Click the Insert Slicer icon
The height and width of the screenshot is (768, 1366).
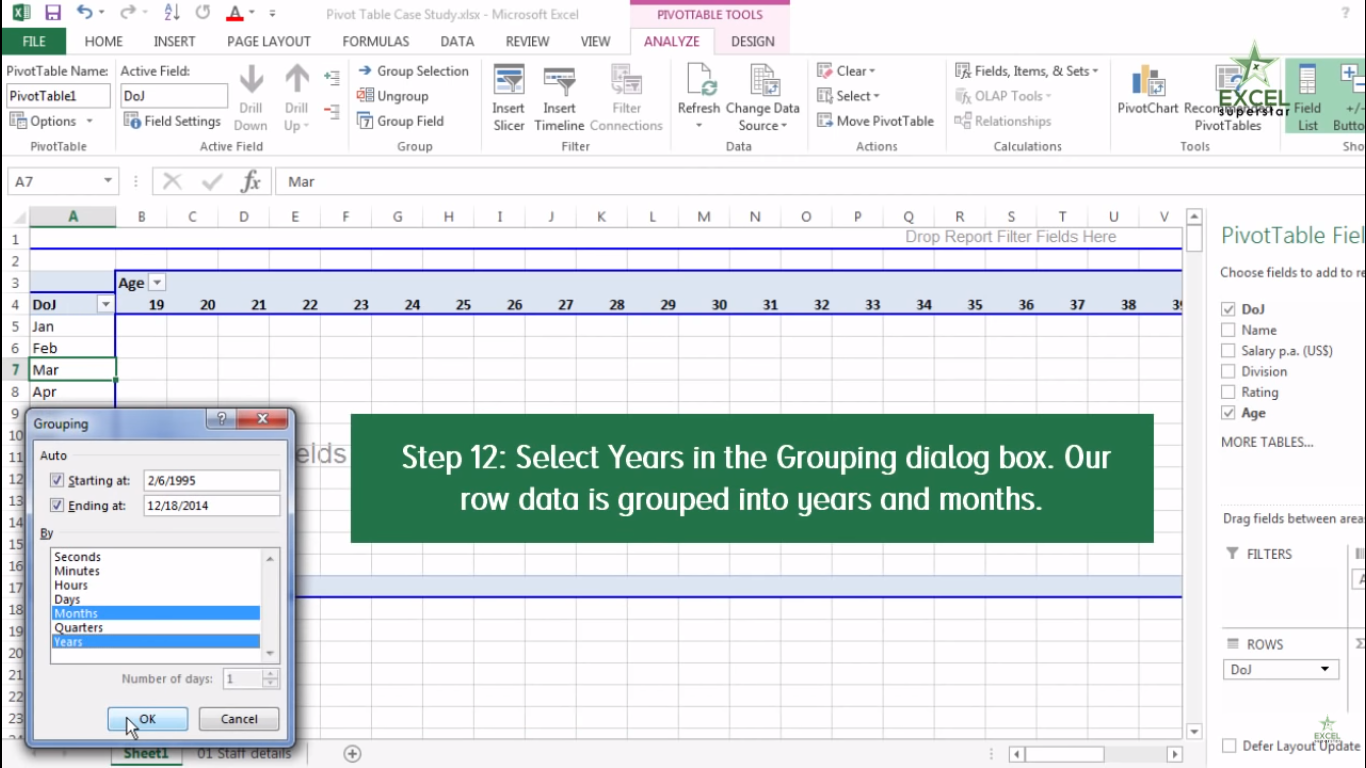[509, 80]
